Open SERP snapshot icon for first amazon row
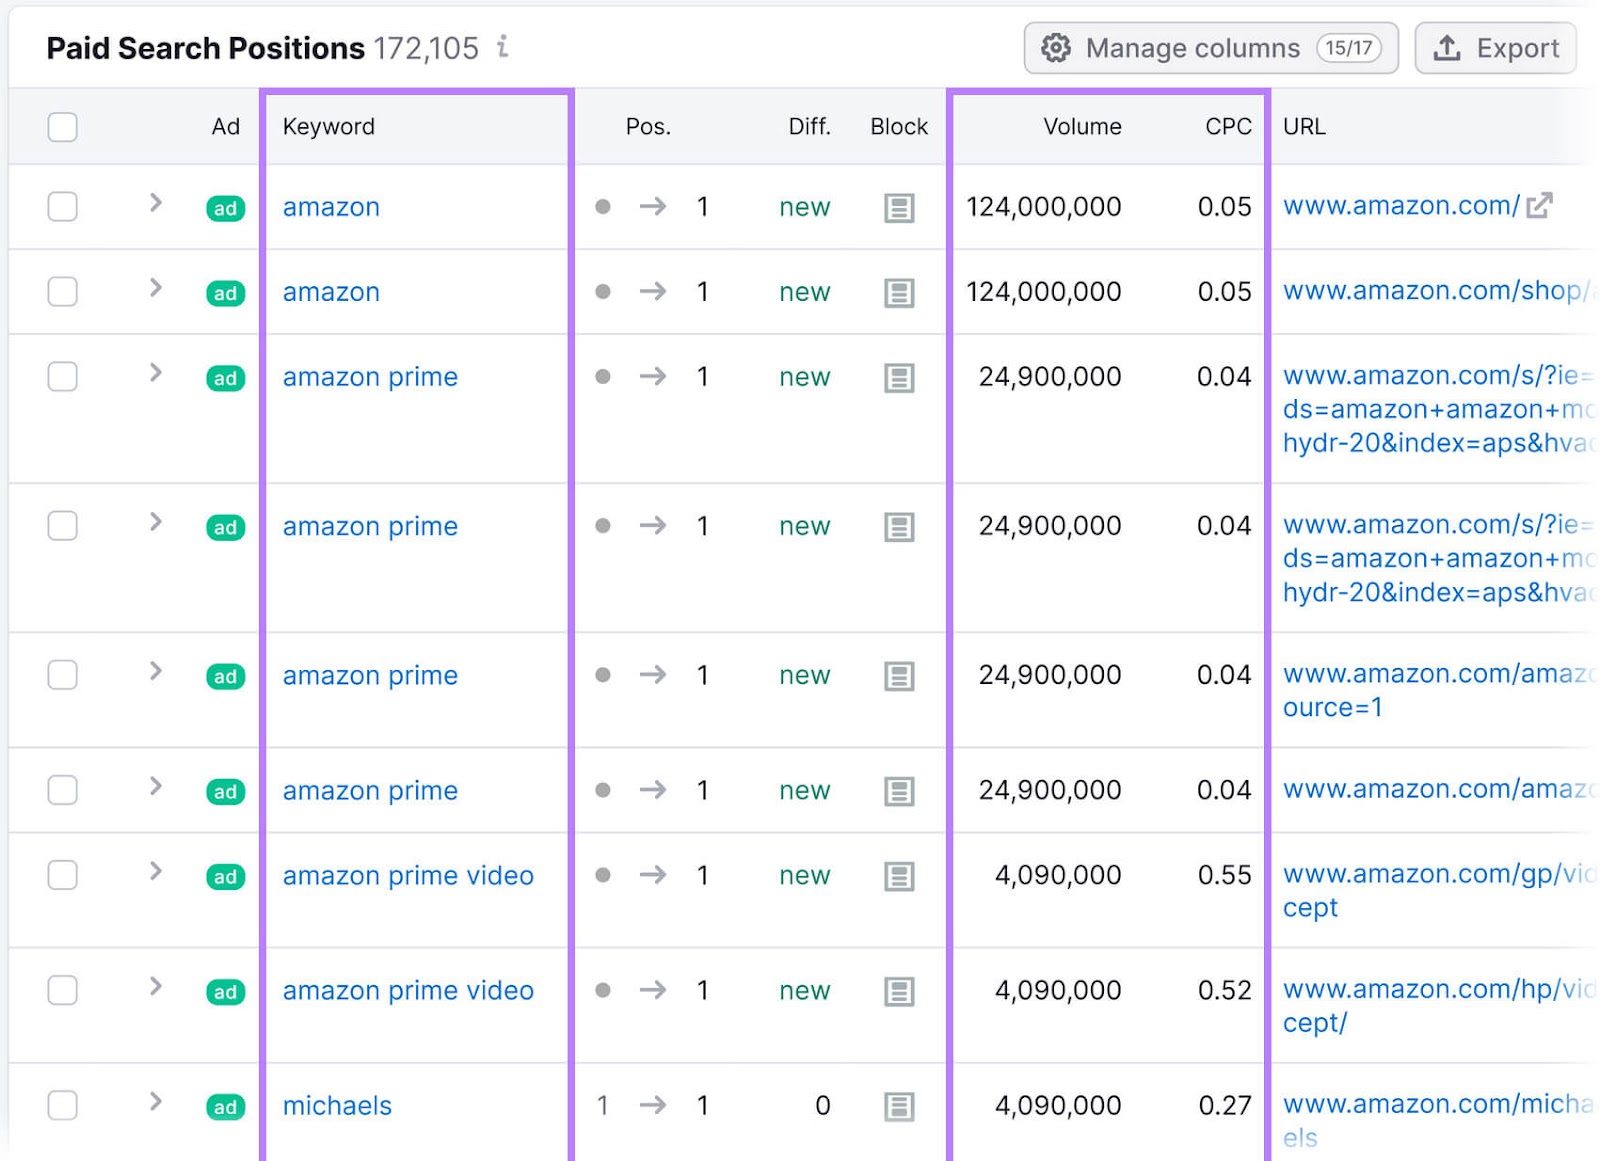1600x1161 pixels. (x=899, y=207)
